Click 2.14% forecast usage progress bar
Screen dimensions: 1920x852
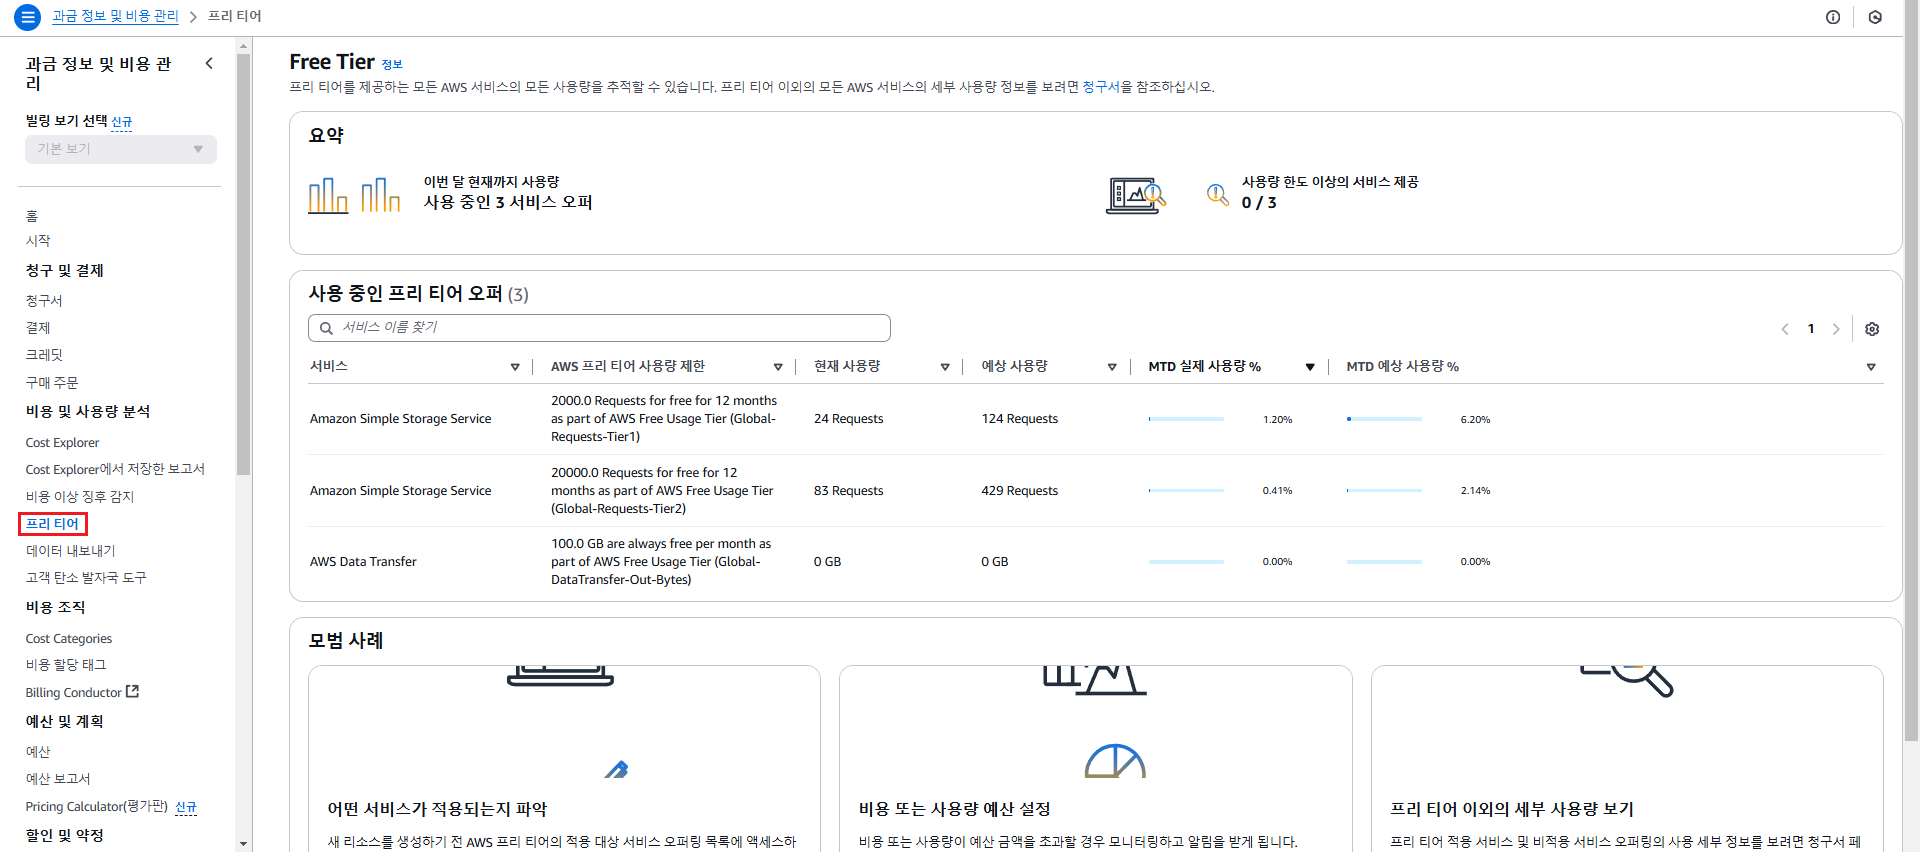(1384, 490)
